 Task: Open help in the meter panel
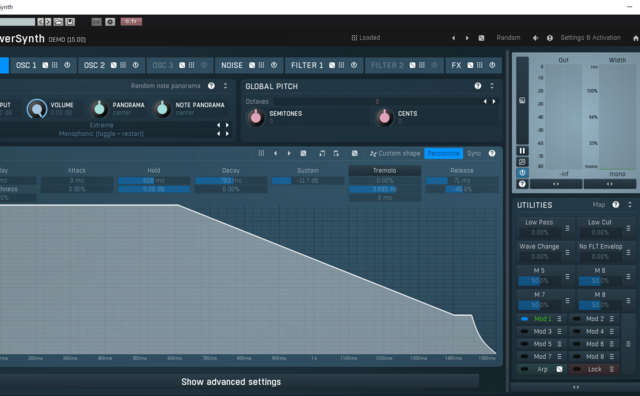522,184
